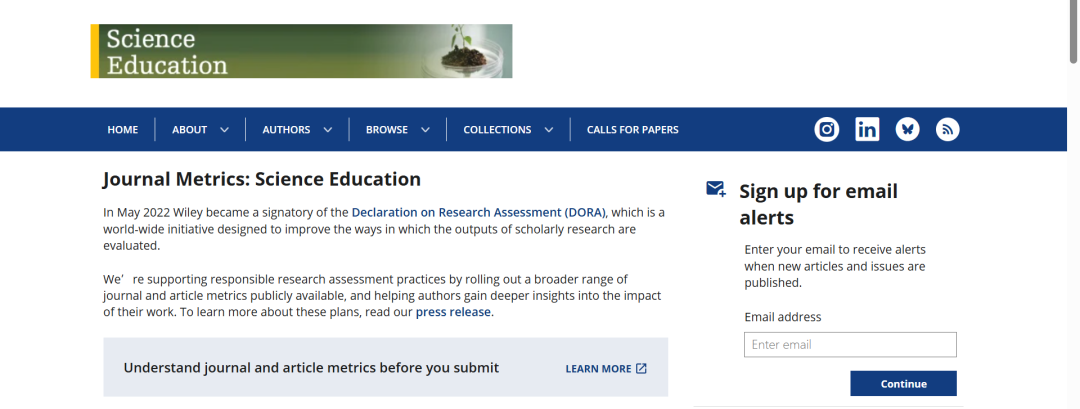Click the external link icon beside LEARN MORE
This screenshot has height=409, width=1080.
pyautogui.click(x=641, y=368)
